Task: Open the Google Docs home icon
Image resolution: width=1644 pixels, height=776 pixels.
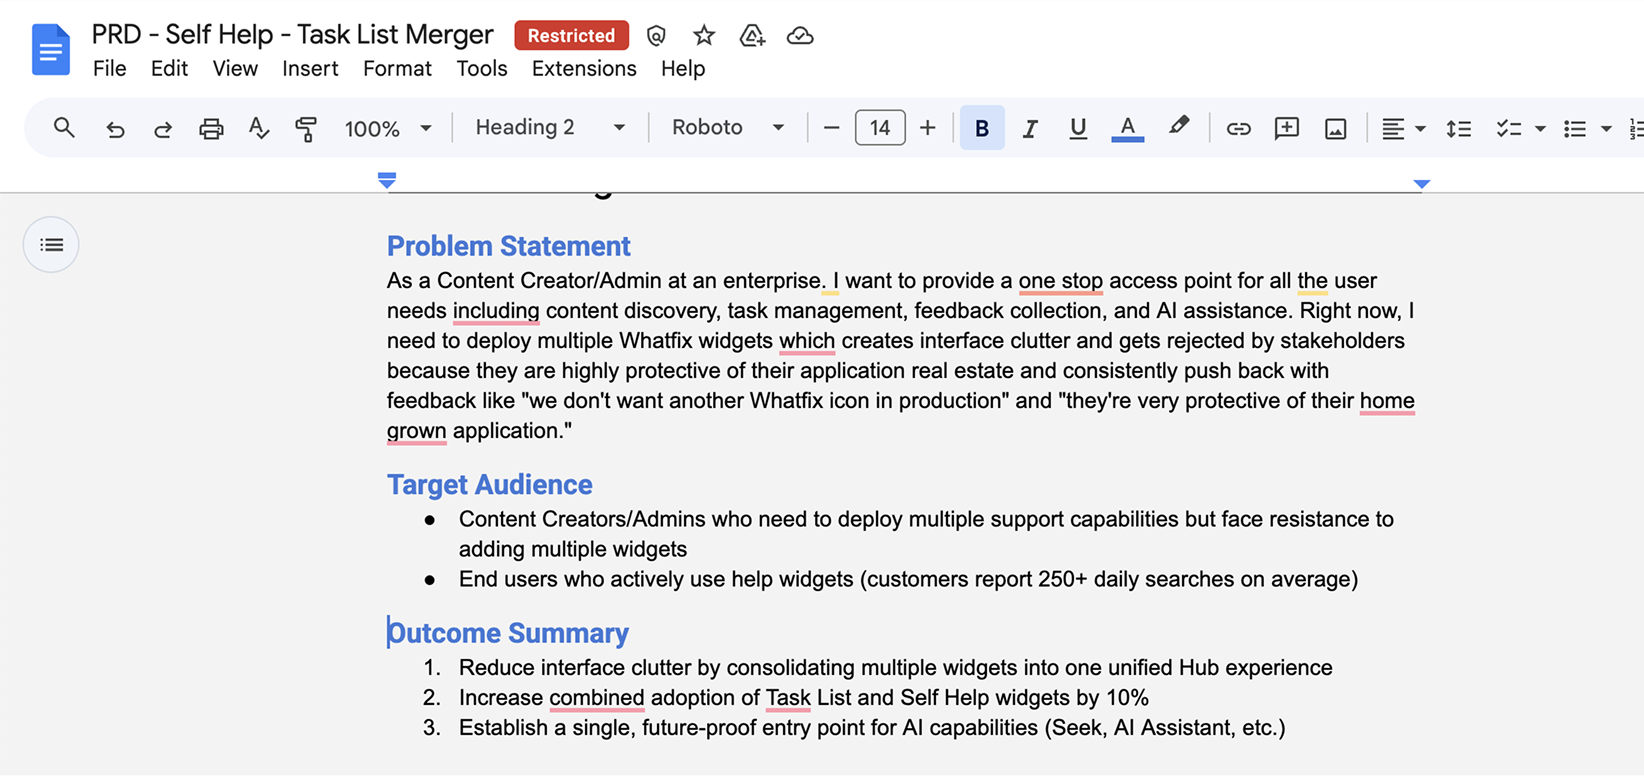Action: [50, 50]
